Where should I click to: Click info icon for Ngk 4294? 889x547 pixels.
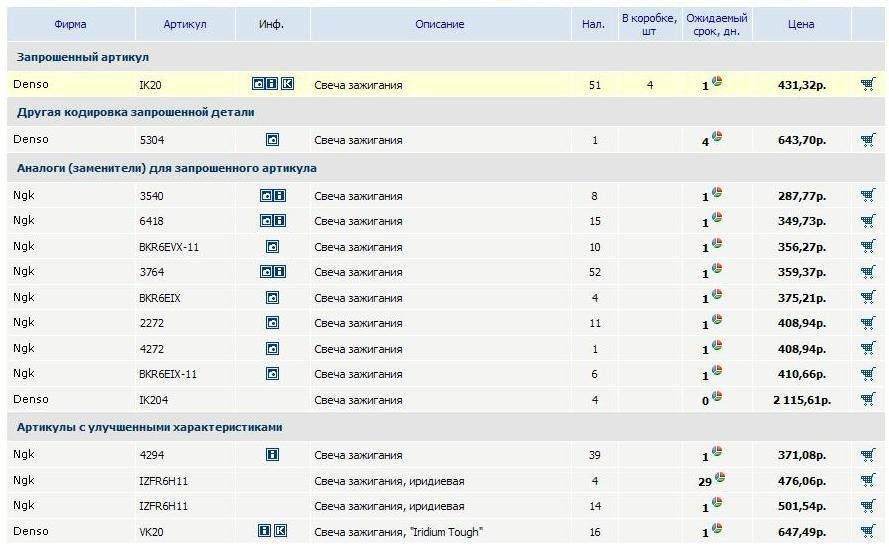tap(272, 455)
